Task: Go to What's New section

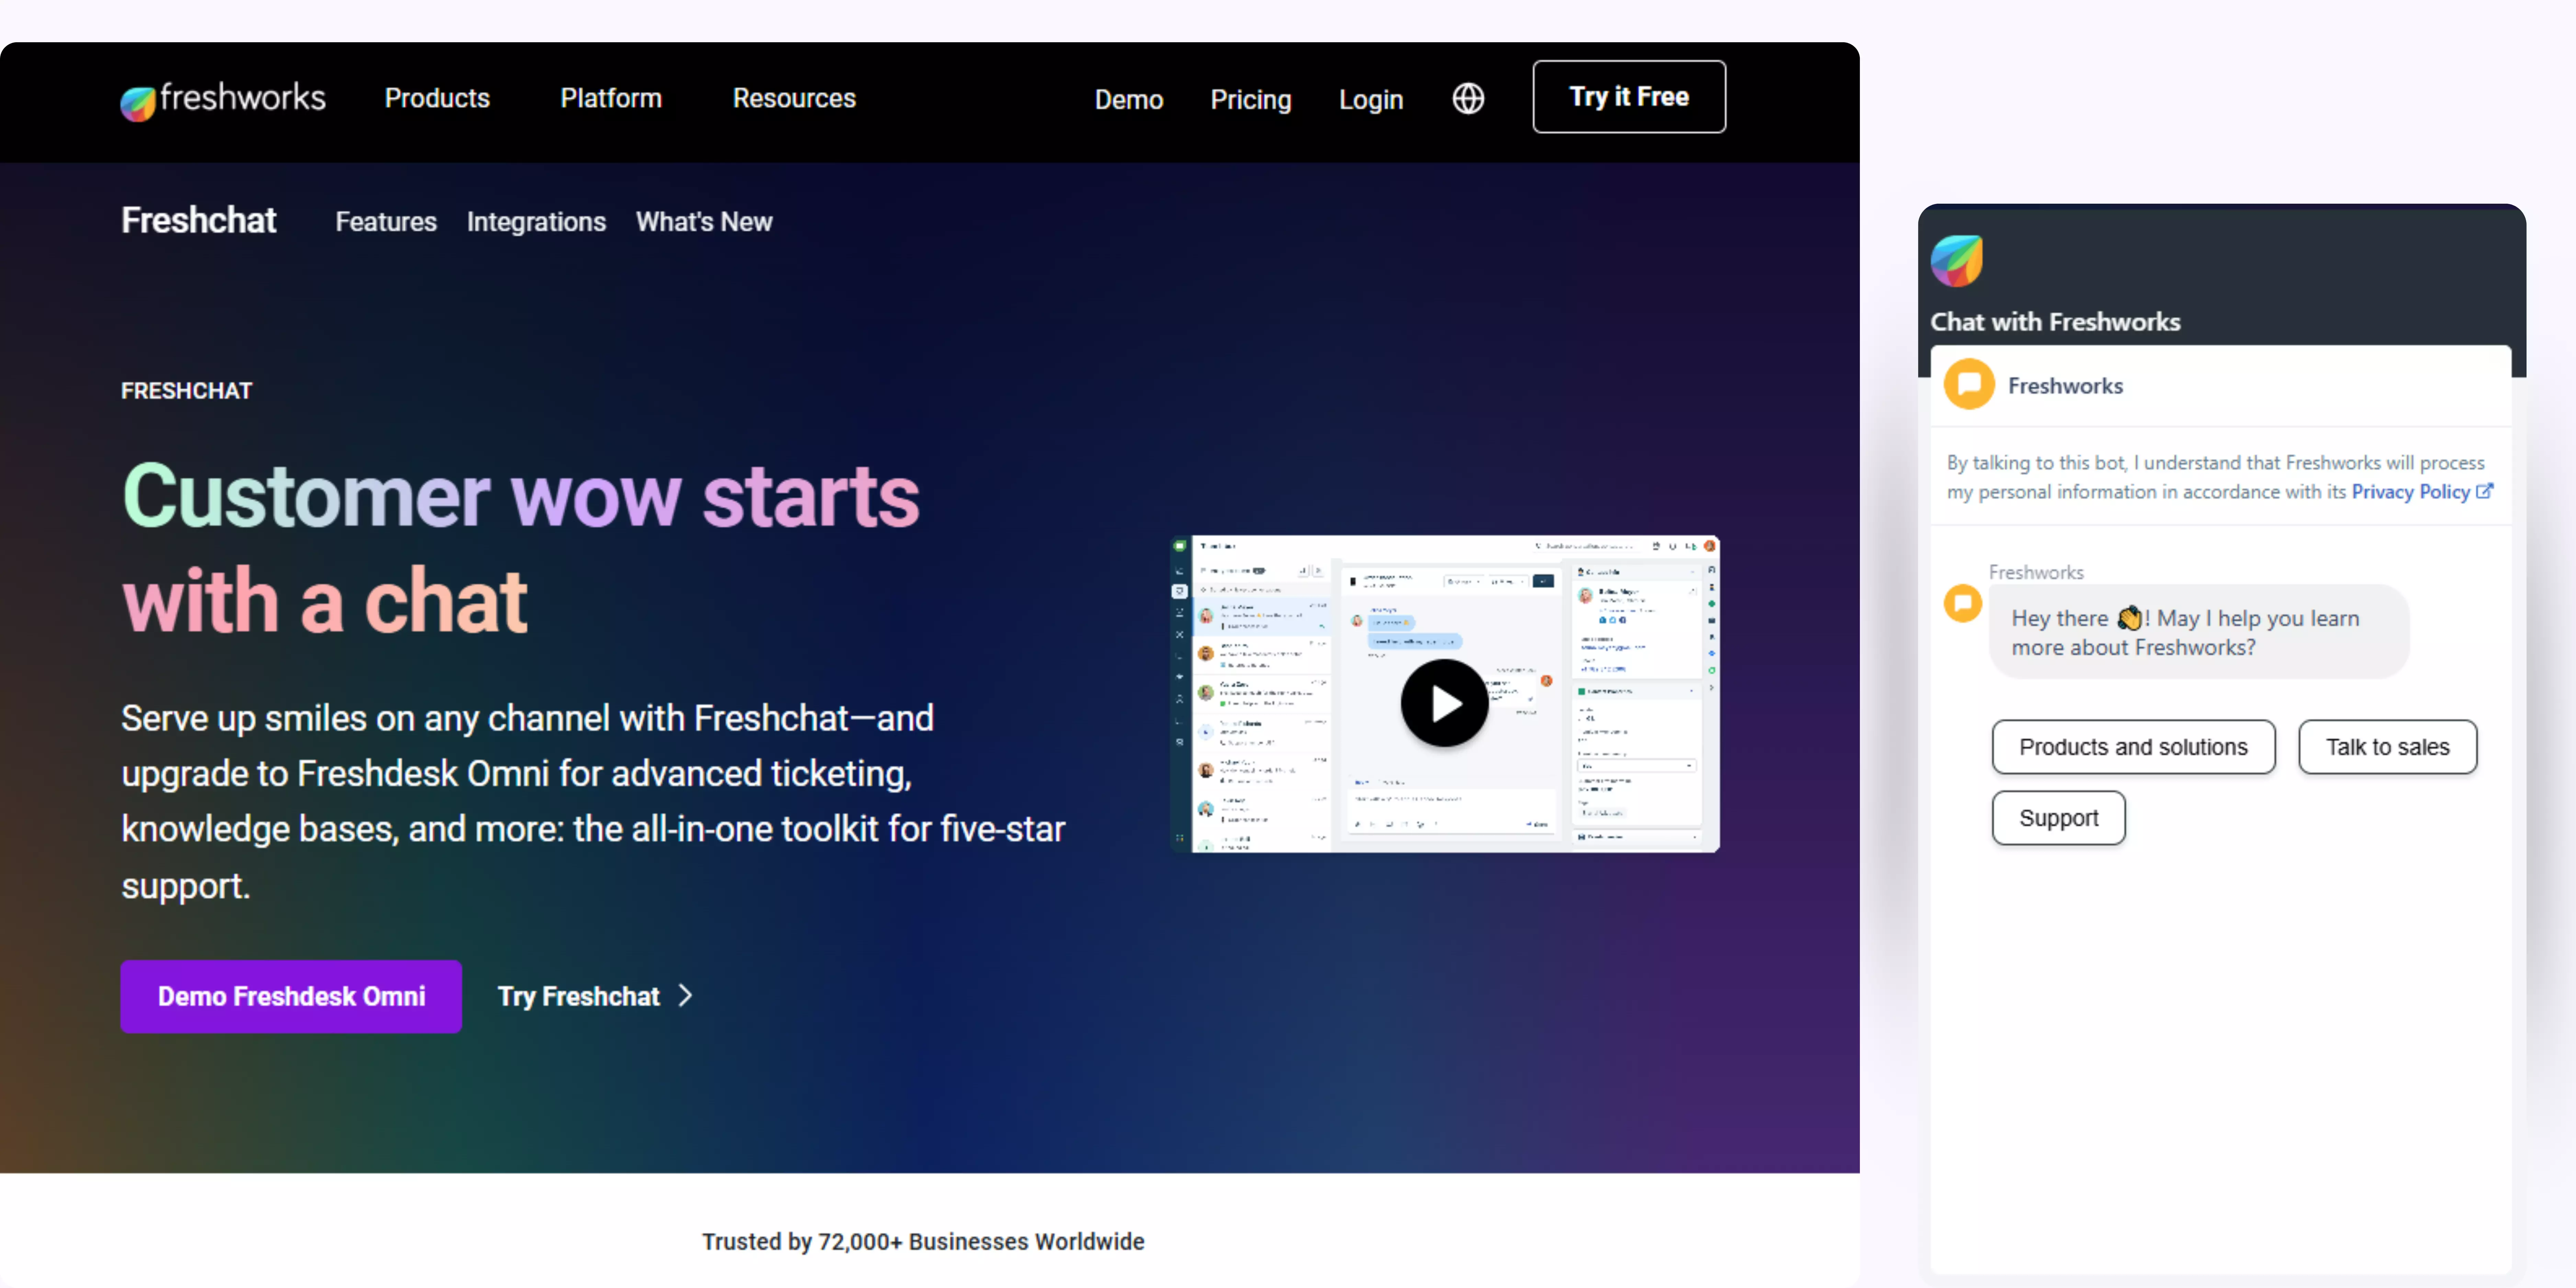Action: (704, 222)
